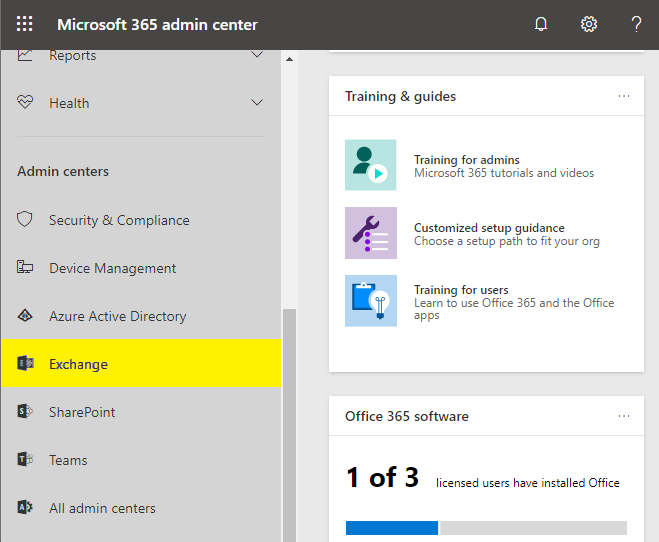This screenshot has height=542, width=659.
Task: Click the Azure Active Directory diamond icon
Action: [x=25, y=315]
